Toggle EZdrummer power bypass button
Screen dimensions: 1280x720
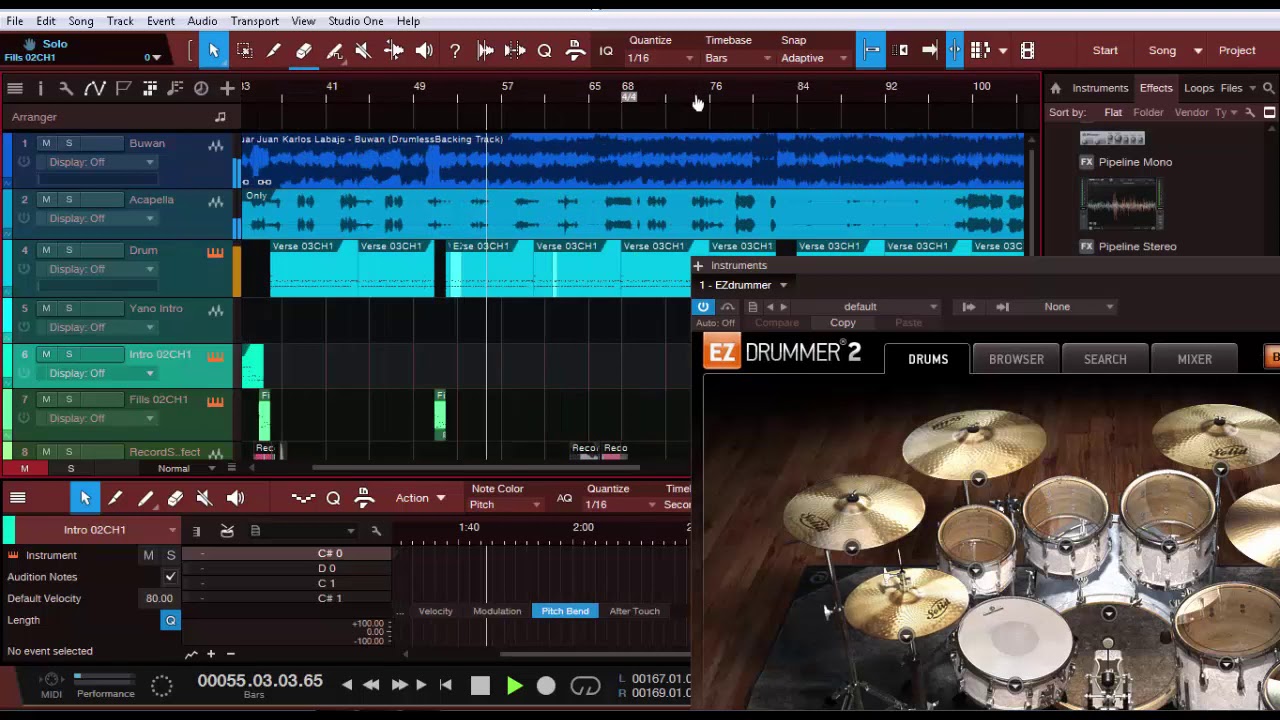point(704,307)
